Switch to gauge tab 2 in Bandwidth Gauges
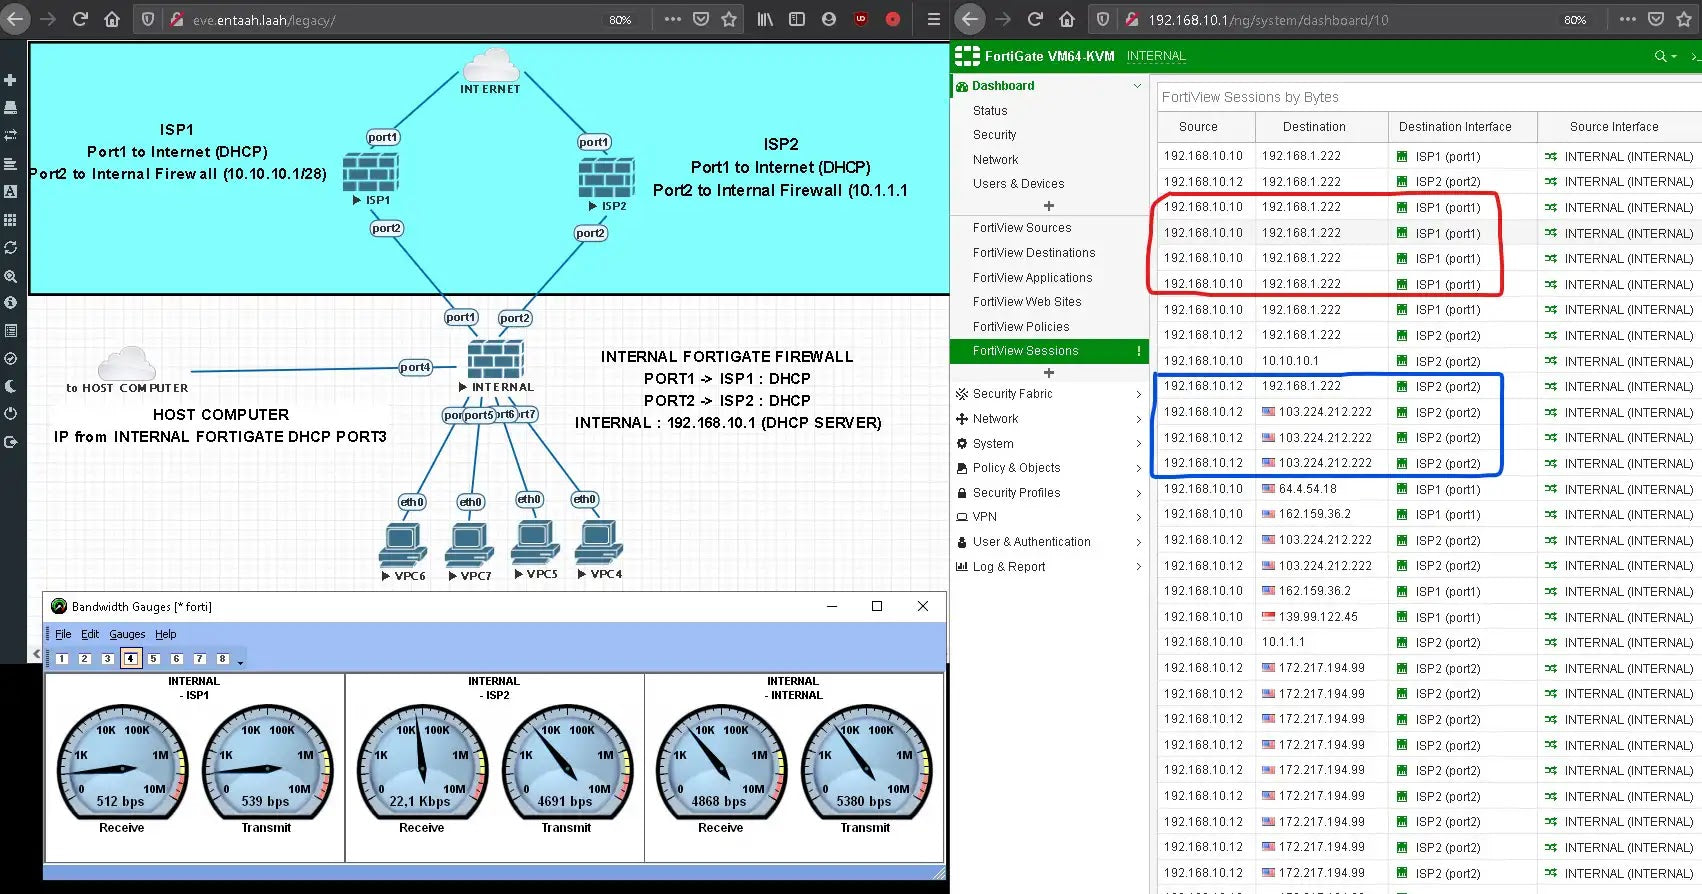This screenshot has width=1702, height=894. coord(85,658)
